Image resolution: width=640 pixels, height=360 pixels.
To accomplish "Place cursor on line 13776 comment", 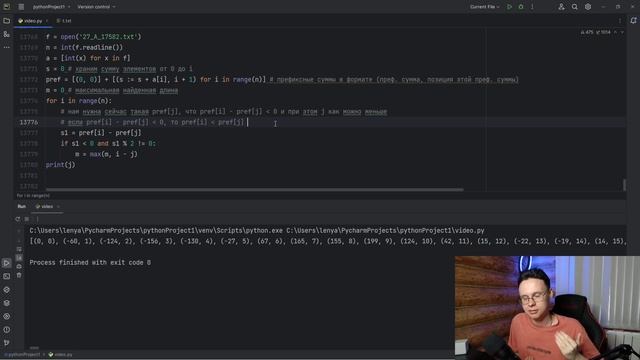I will tap(152, 122).
